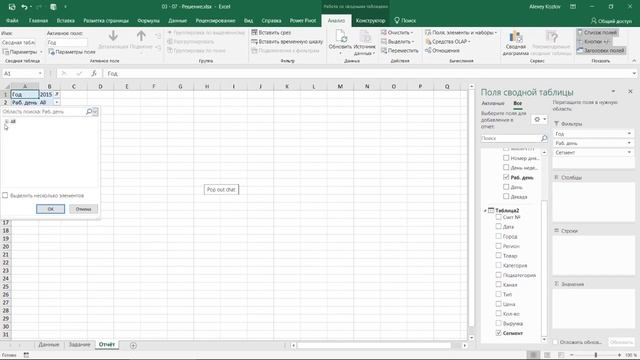
Task: Click the zoom slider handle
Action: pos(596,355)
